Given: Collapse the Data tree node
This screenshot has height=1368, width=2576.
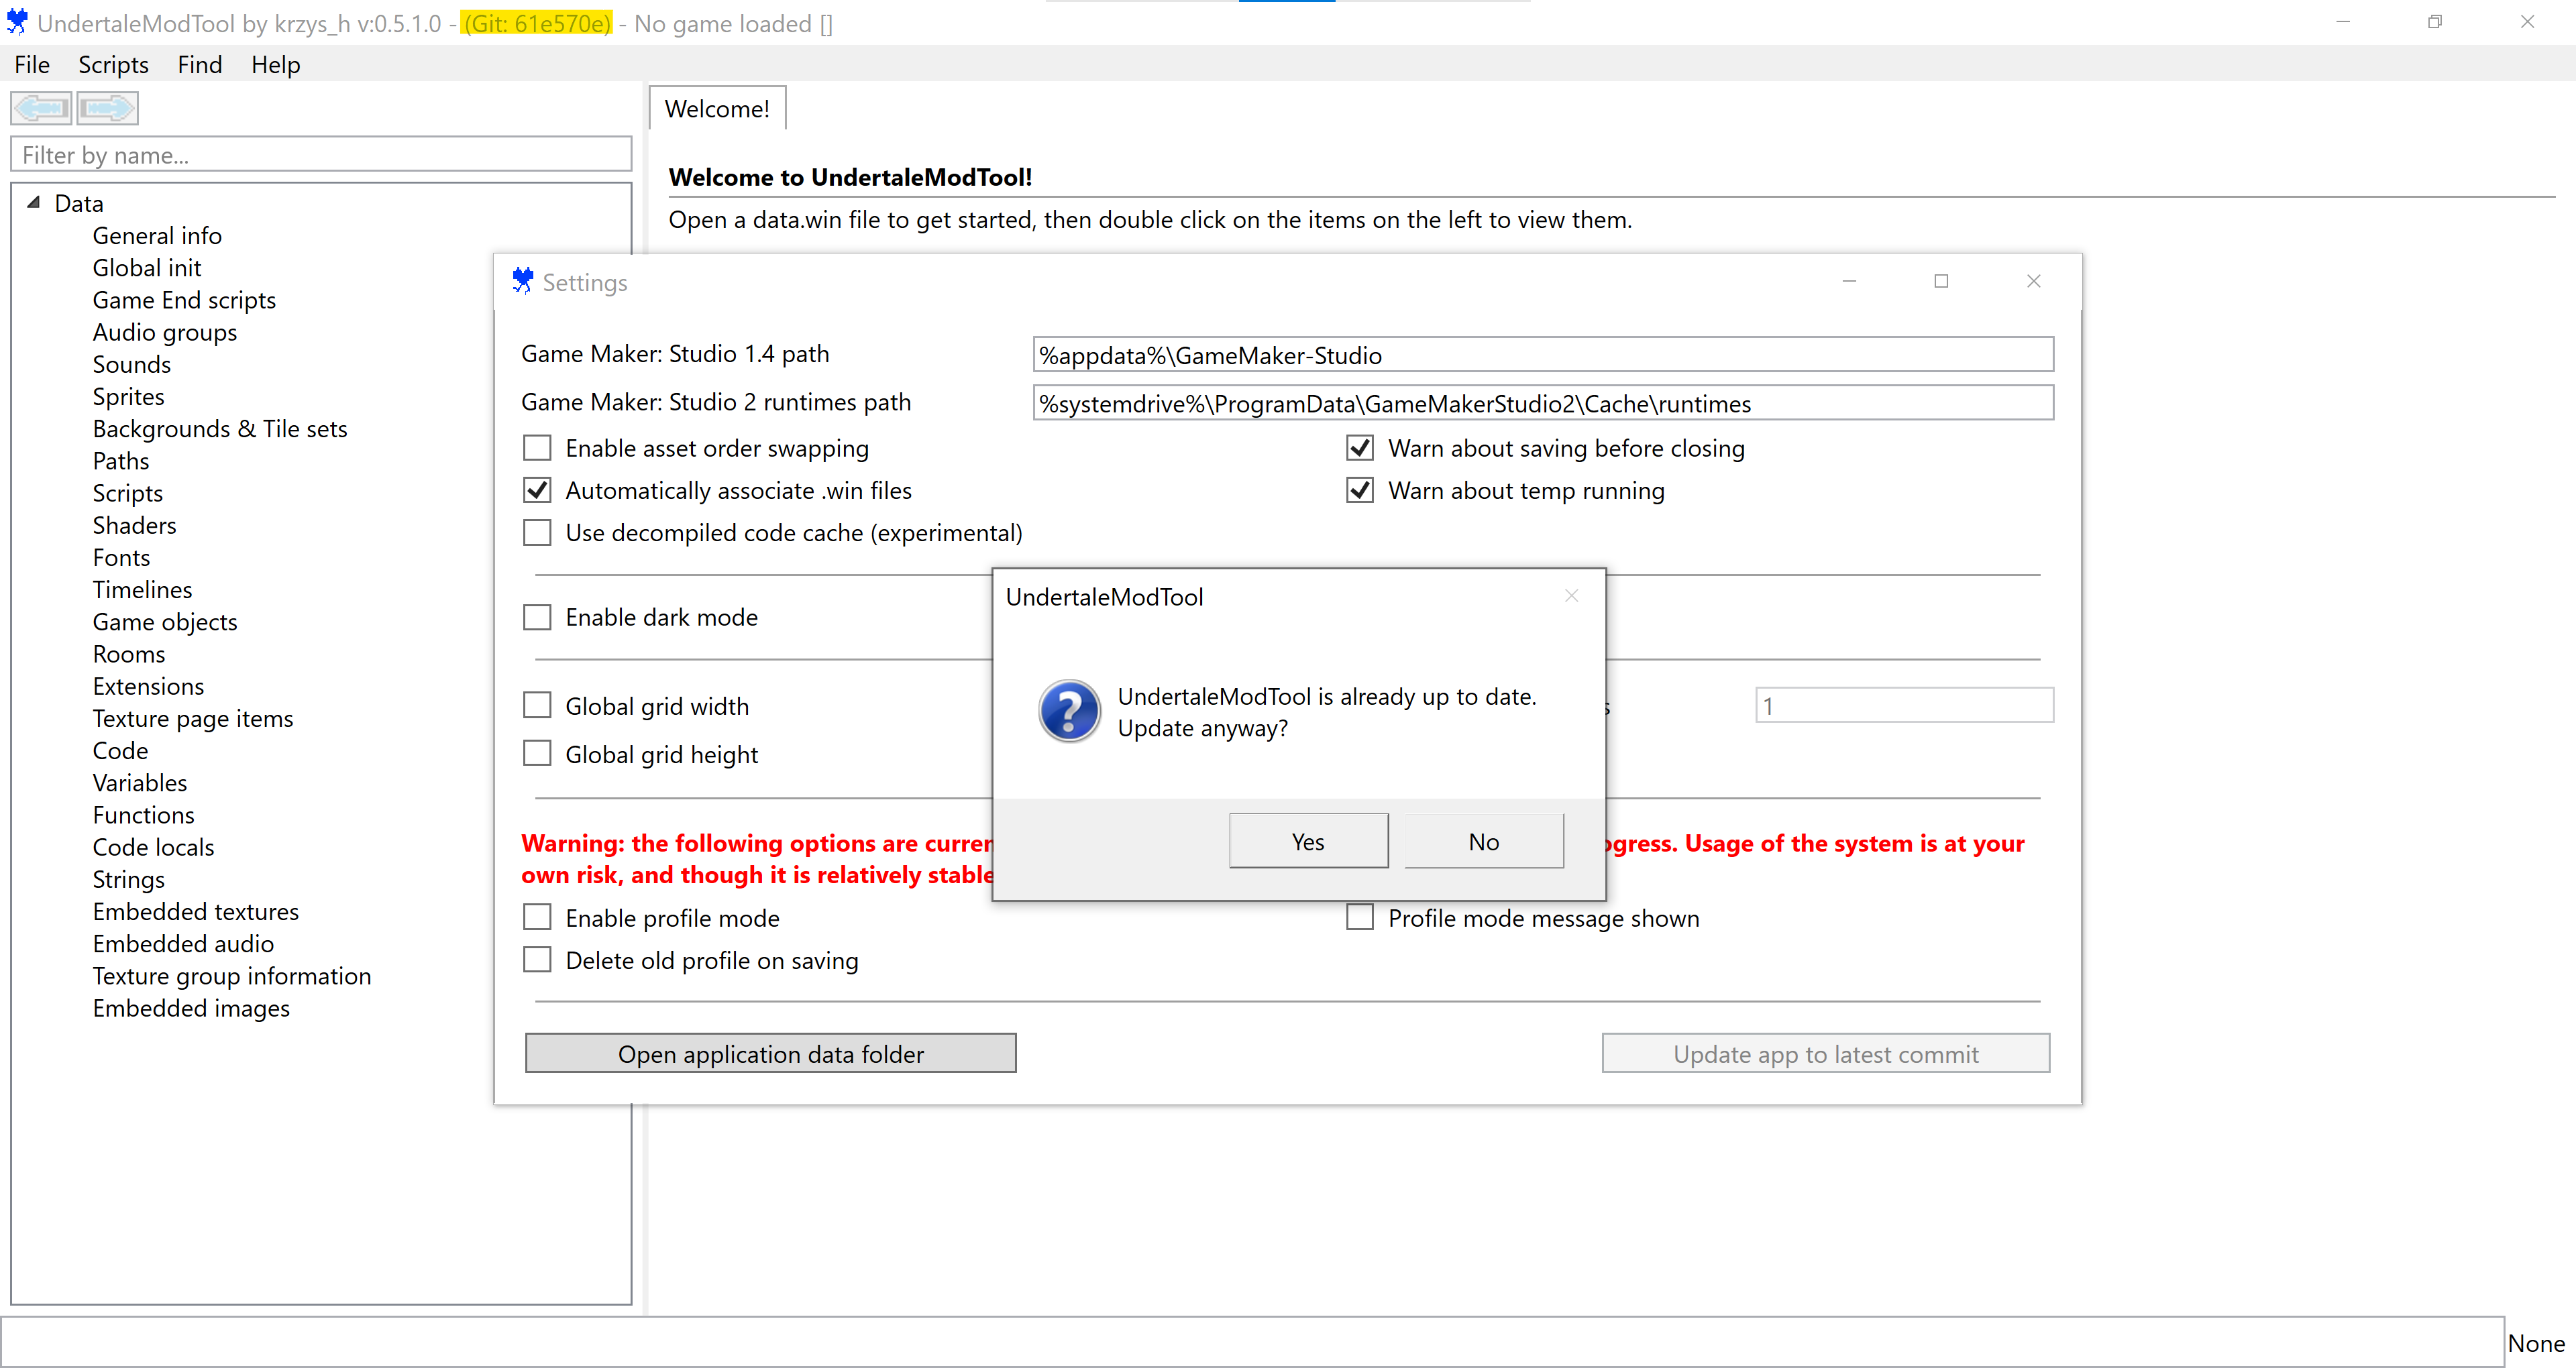Looking at the screenshot, I should tap(33, 202).
